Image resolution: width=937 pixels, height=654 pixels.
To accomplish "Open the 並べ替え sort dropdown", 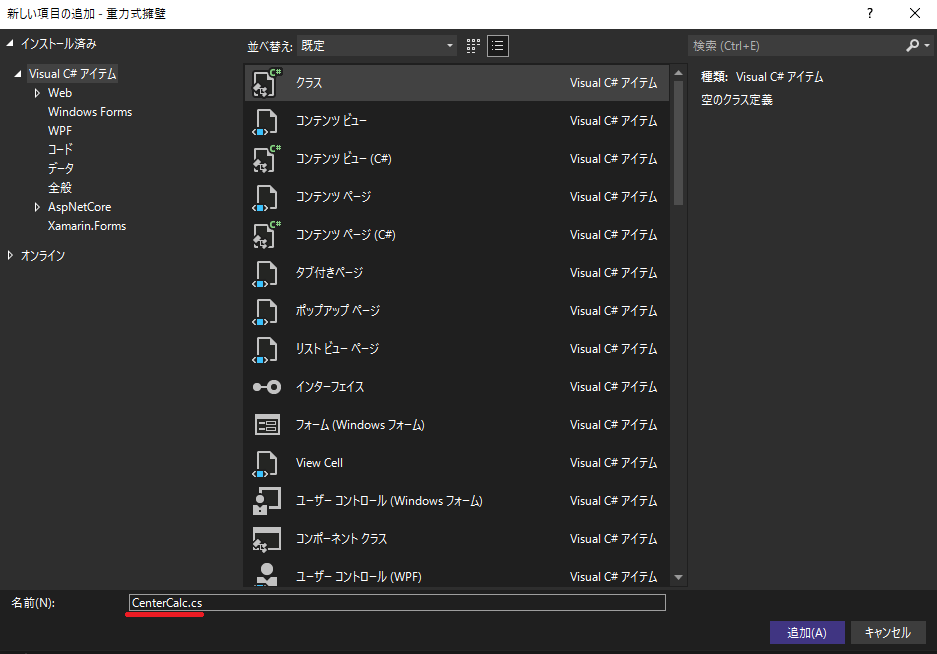I will (x=377, y=46).
